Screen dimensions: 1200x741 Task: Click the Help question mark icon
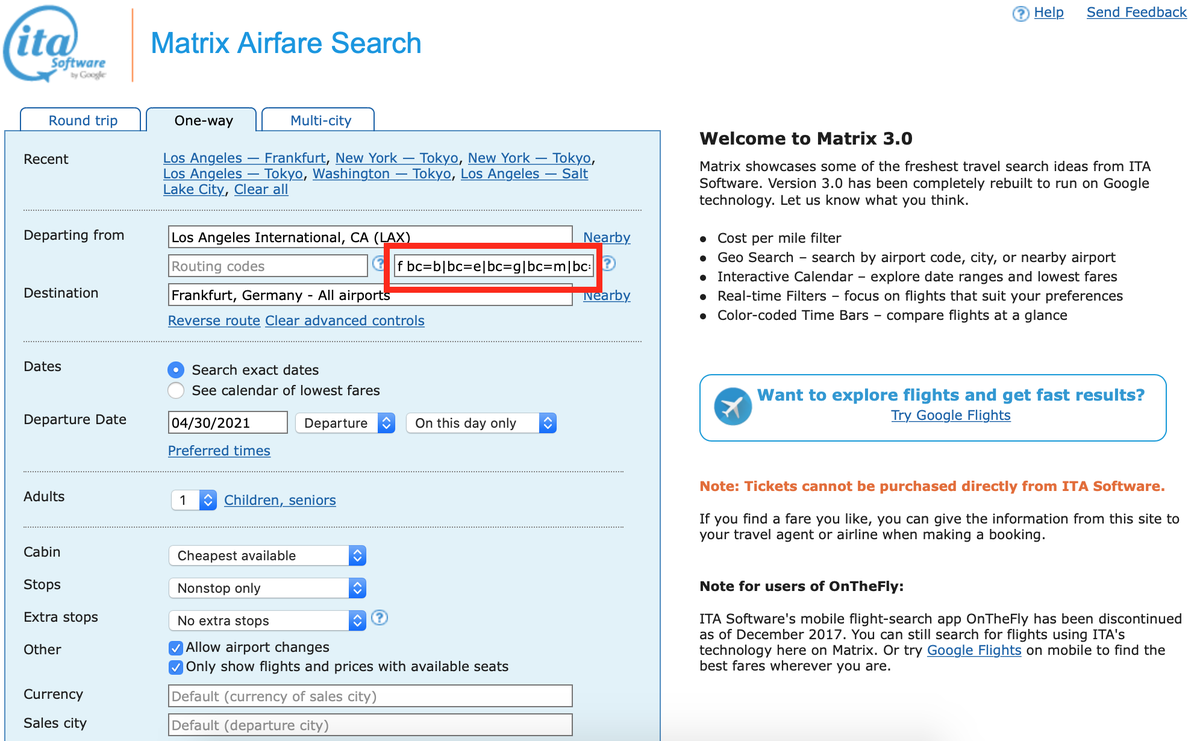(1020, 14)
